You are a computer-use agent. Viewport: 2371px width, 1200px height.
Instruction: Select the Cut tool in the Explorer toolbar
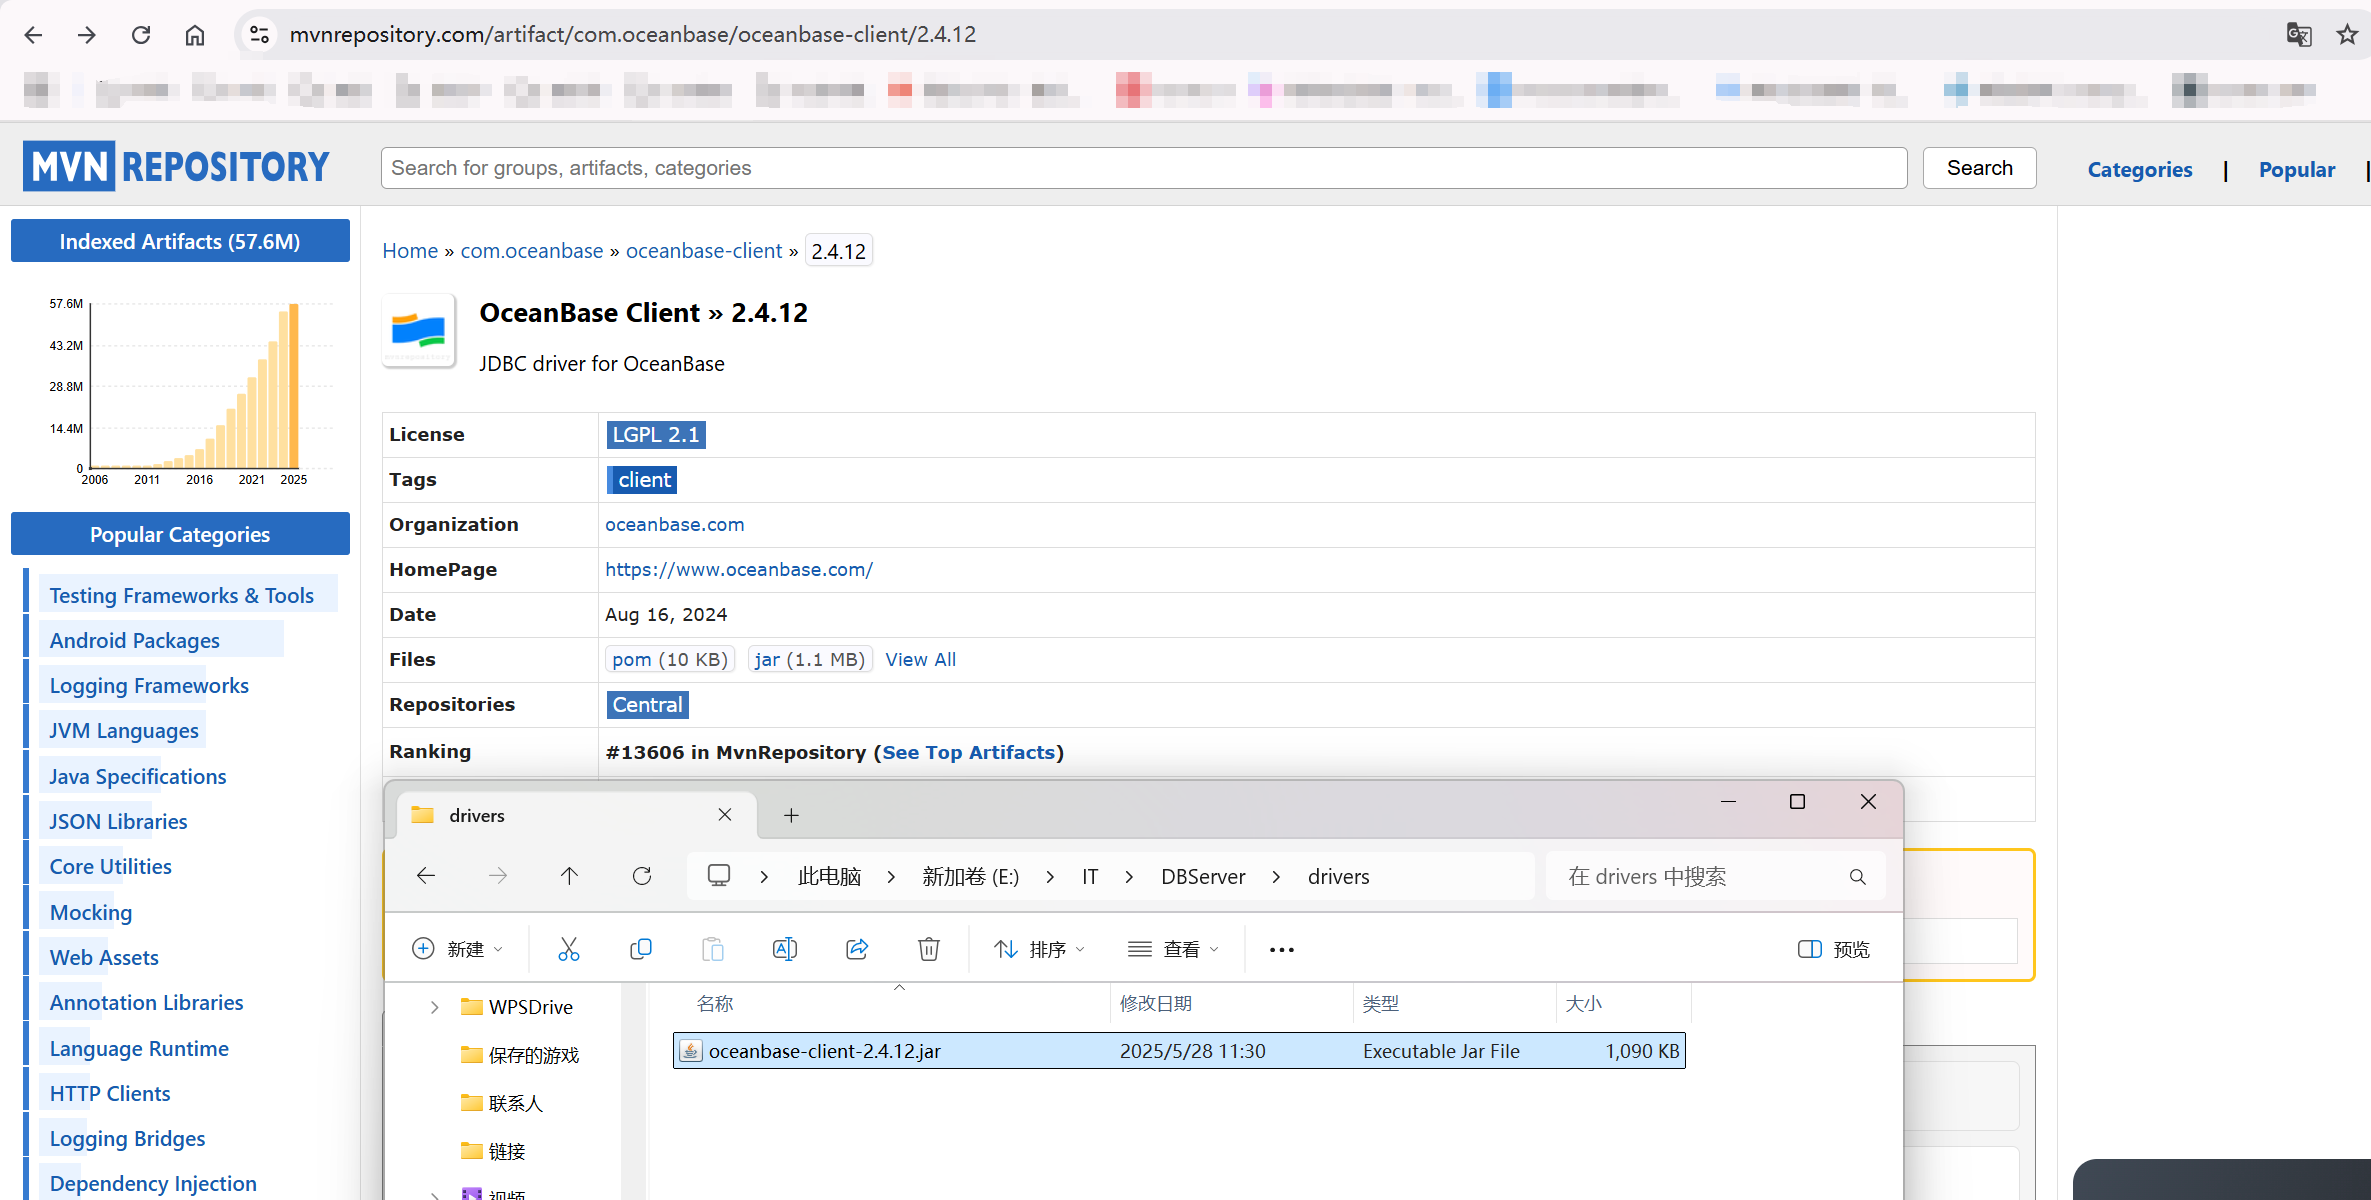point(569,948)
